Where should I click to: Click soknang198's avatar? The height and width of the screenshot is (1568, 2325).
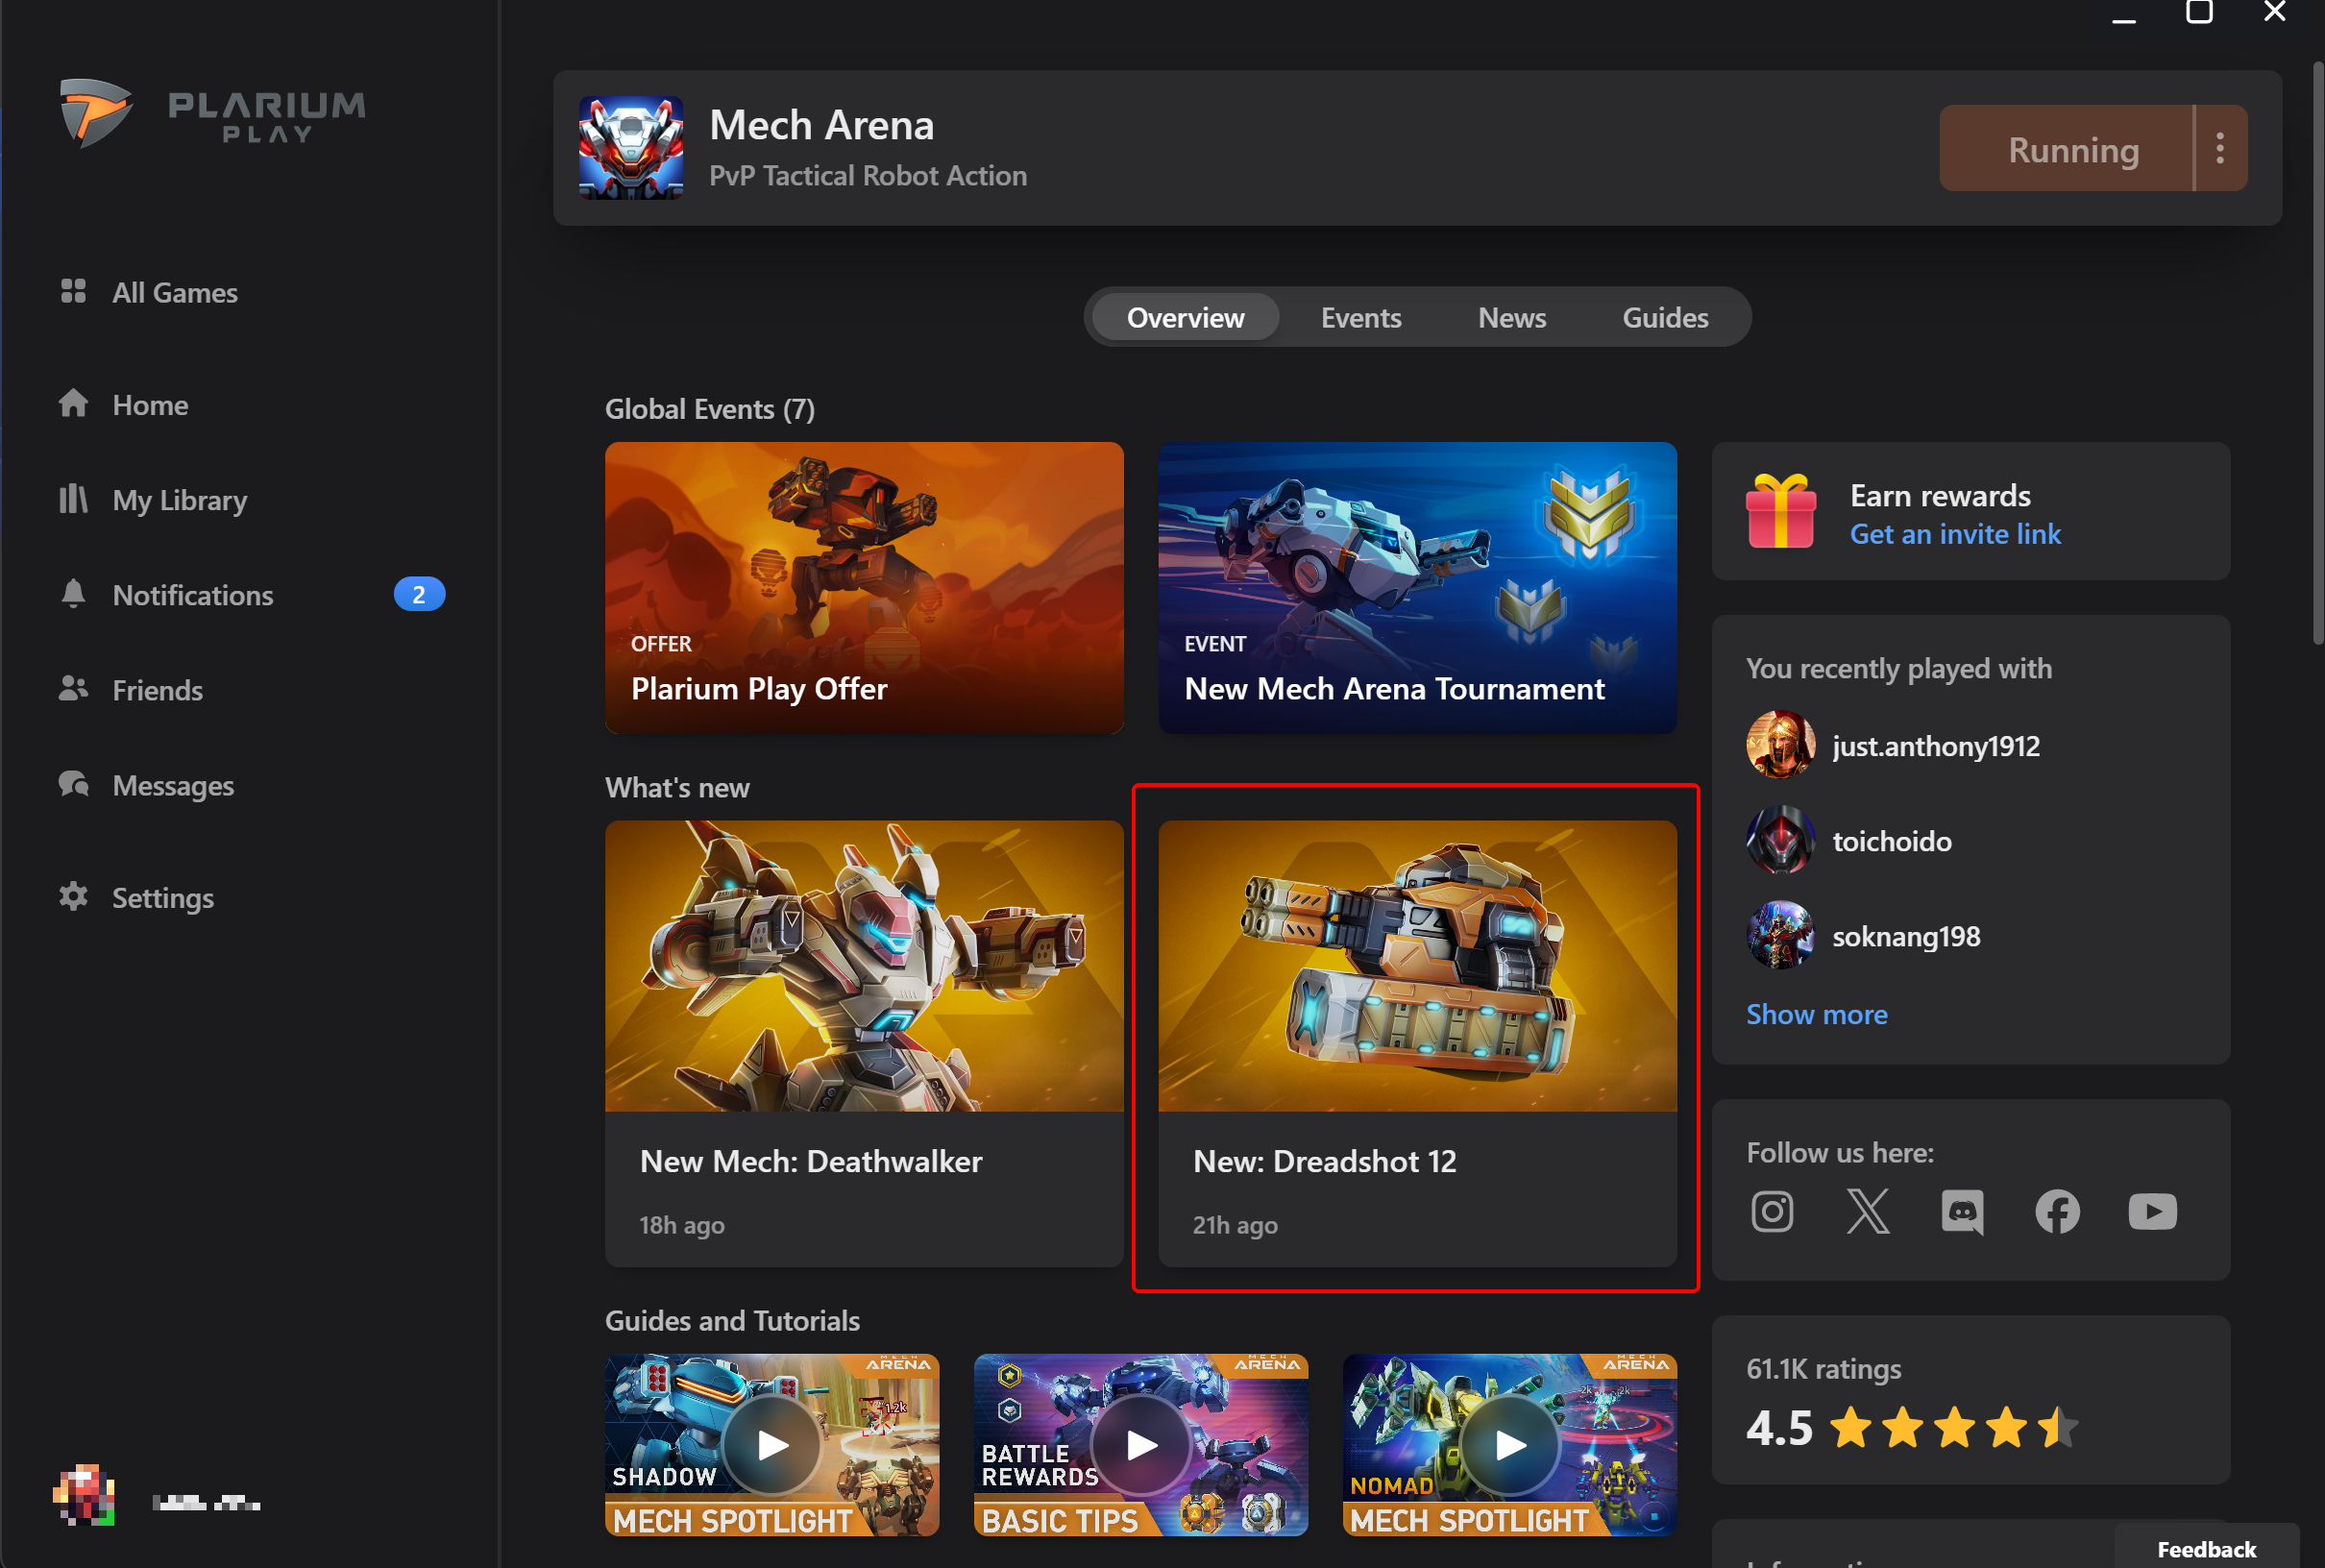1780,935
